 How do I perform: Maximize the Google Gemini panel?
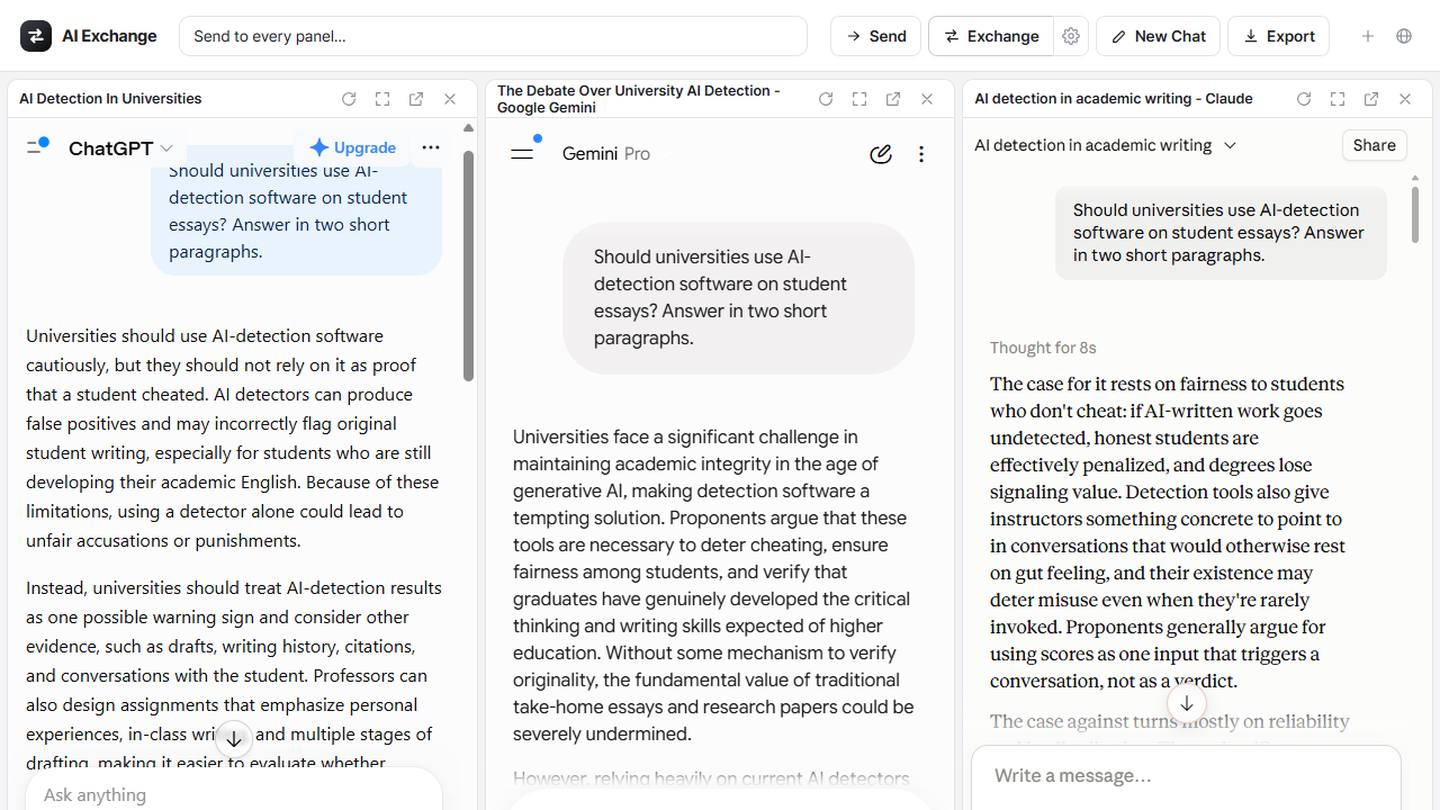point(859,99)
